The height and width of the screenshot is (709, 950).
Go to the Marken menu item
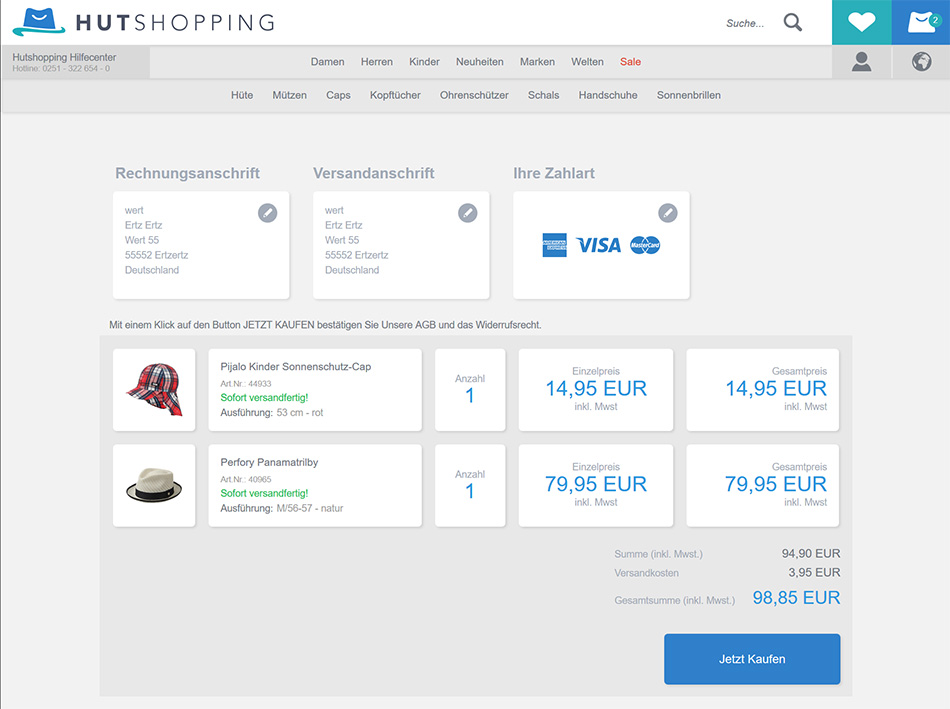pos(537,62)
